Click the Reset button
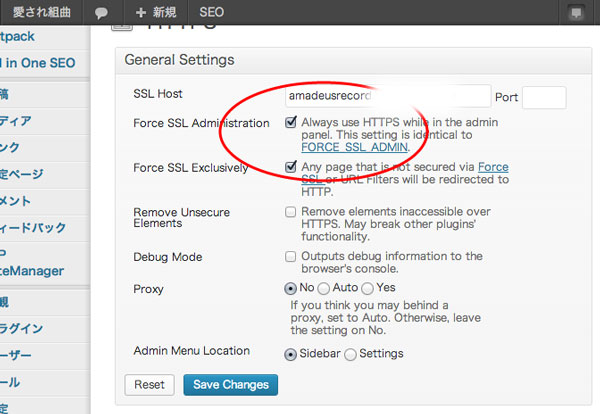This screenshot has height=414, width=600. point(149,385)
